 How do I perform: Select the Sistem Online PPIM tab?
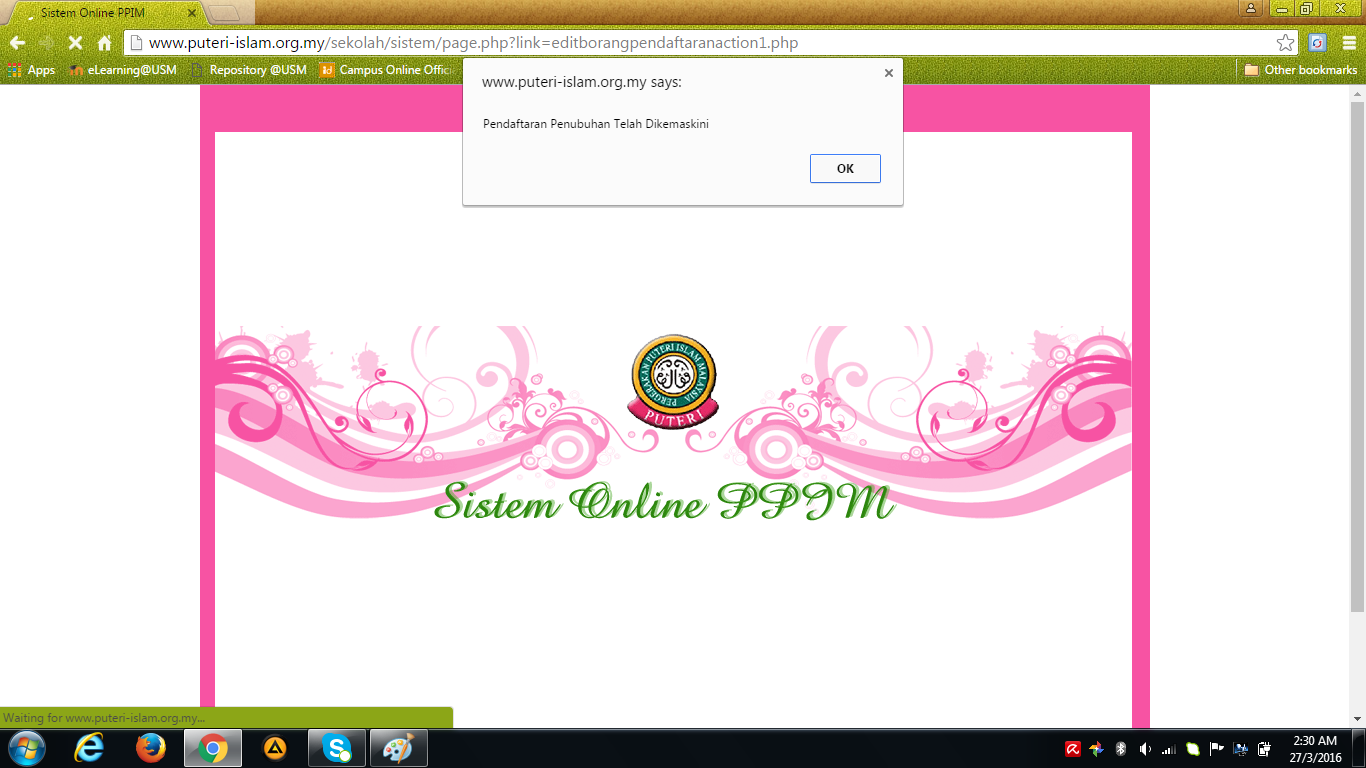coord(102,14)
